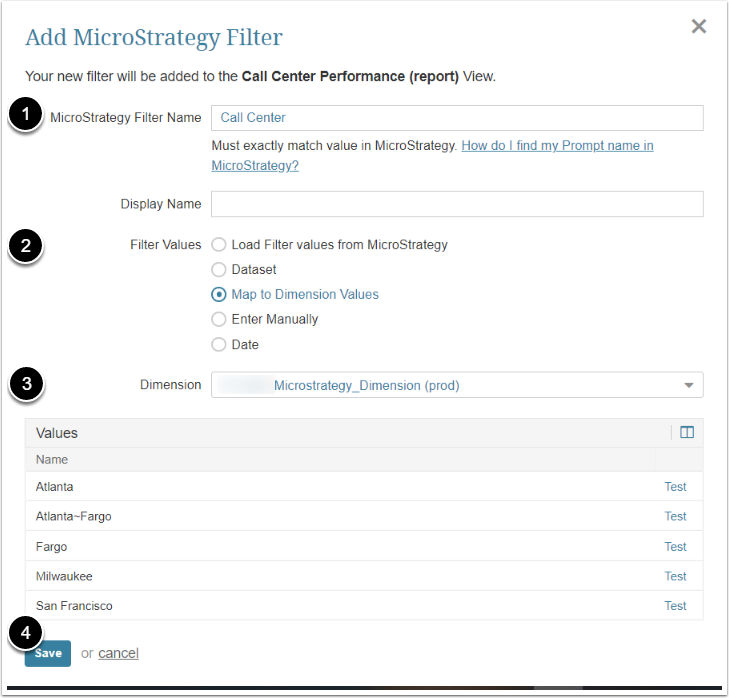Select Load Filter values from MicroStrategy radio

(219, 245)
